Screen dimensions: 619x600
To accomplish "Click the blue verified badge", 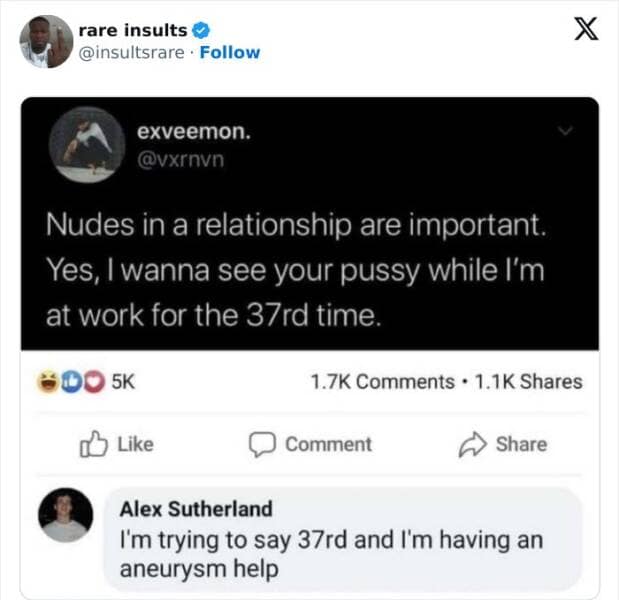I will click(x=201, y=30).
